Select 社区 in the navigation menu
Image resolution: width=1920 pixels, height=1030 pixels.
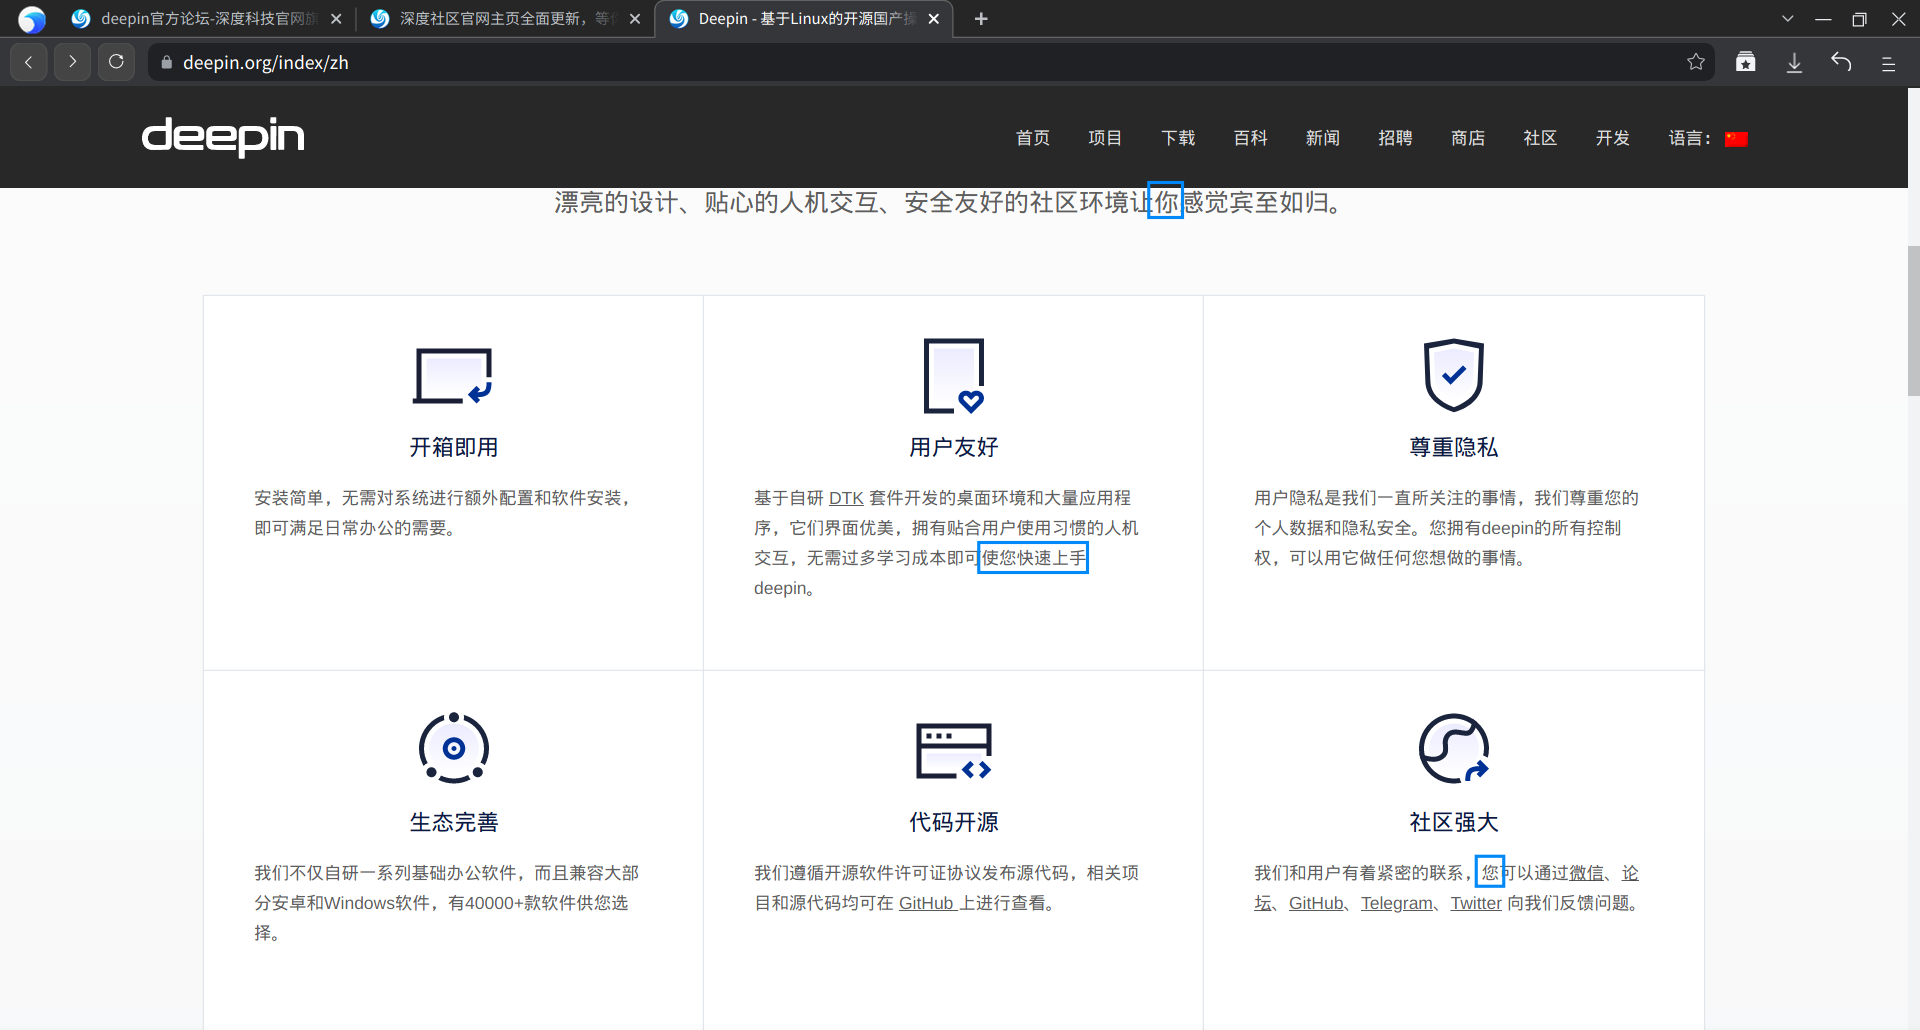(x=1539, y=138)
